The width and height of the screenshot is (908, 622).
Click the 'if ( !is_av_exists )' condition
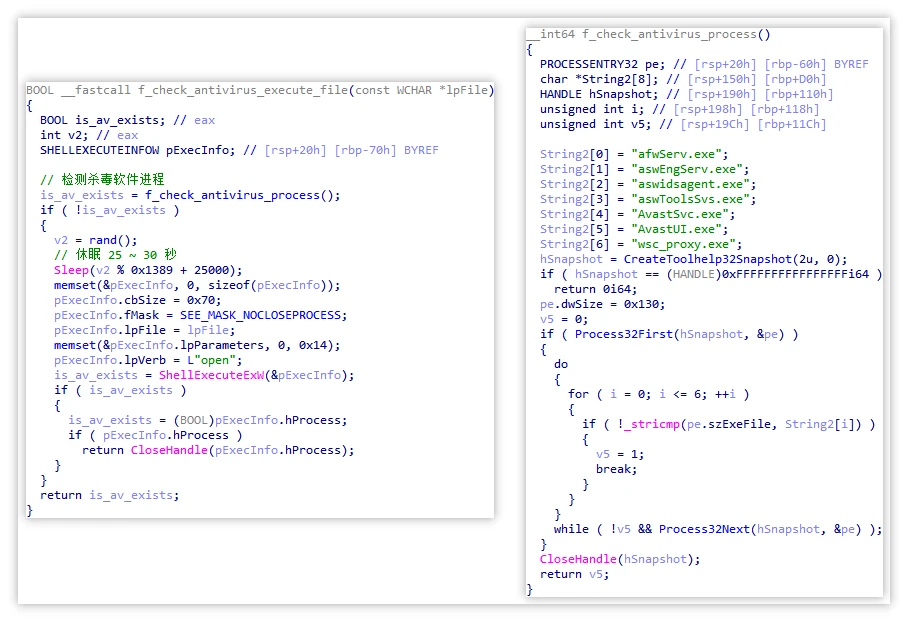pos(109,210)
